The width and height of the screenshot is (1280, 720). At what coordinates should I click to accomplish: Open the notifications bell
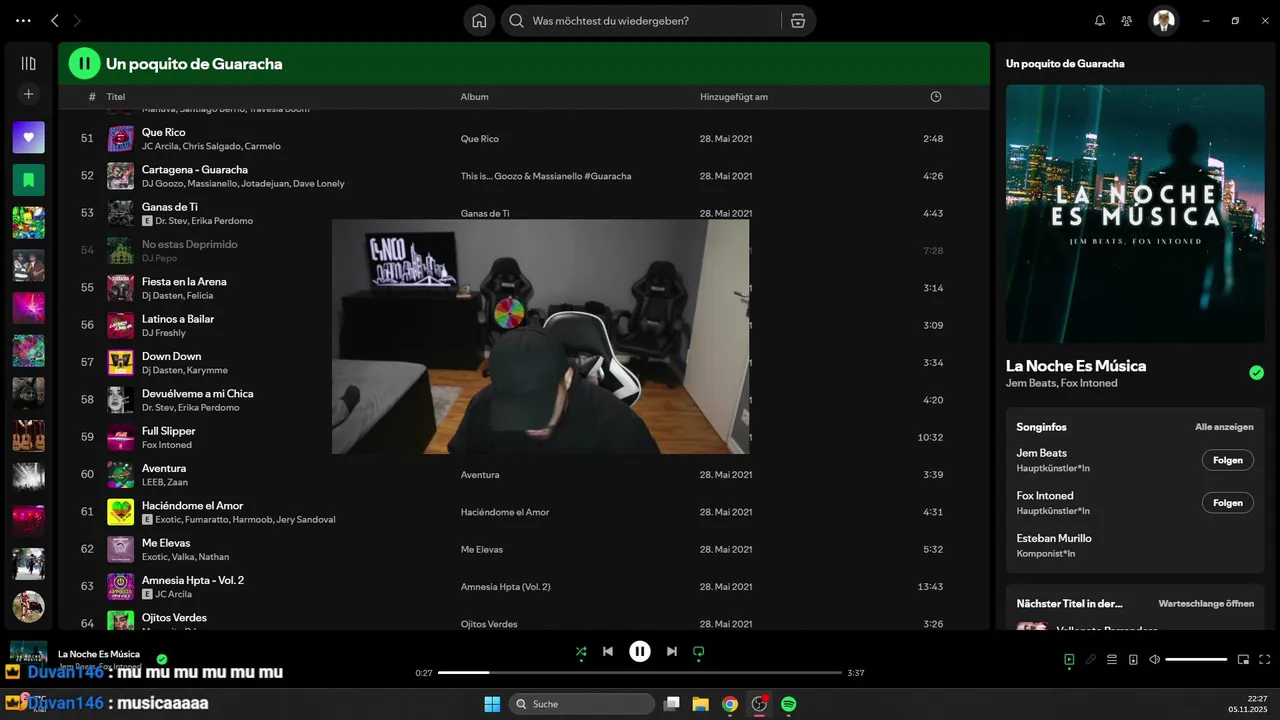pos(1100,21)
